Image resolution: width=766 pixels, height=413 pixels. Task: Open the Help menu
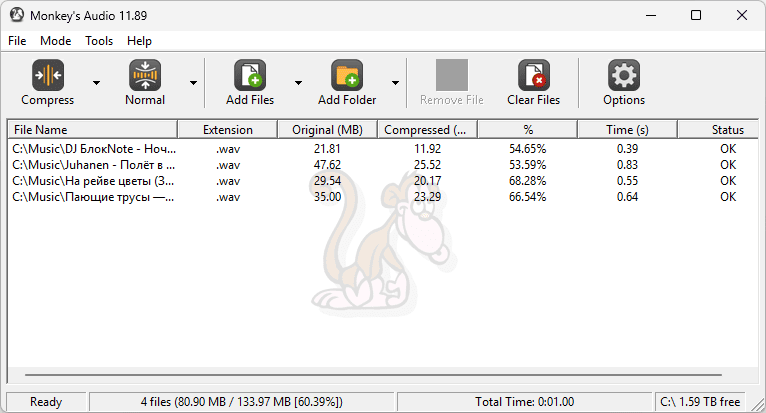(x=140, y=41)
